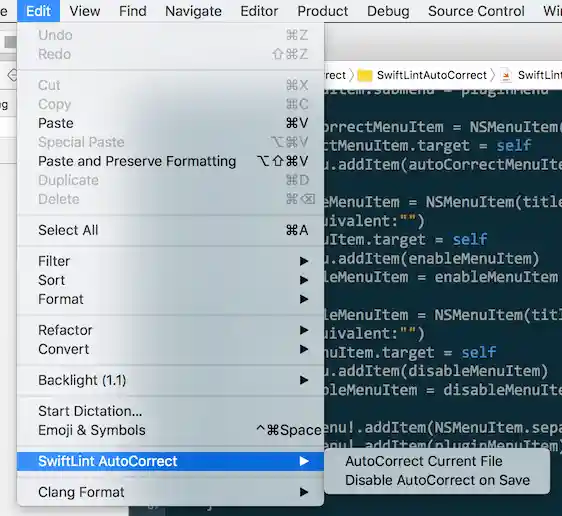Open the View menu
This screenshot has width=562, height=516.
[x=85, y=11]
